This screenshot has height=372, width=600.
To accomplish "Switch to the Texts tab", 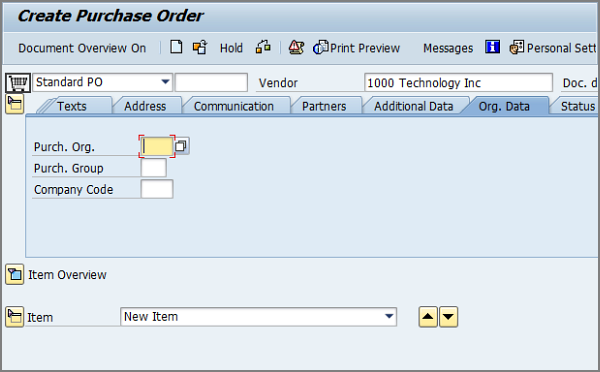I will [x=72, y=106].
